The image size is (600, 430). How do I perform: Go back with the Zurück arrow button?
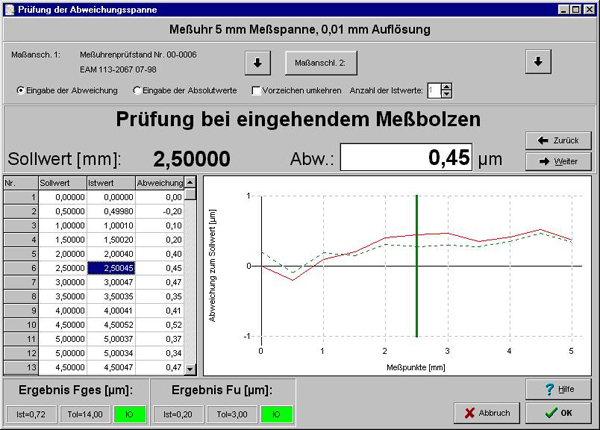(x=558, y=140)
